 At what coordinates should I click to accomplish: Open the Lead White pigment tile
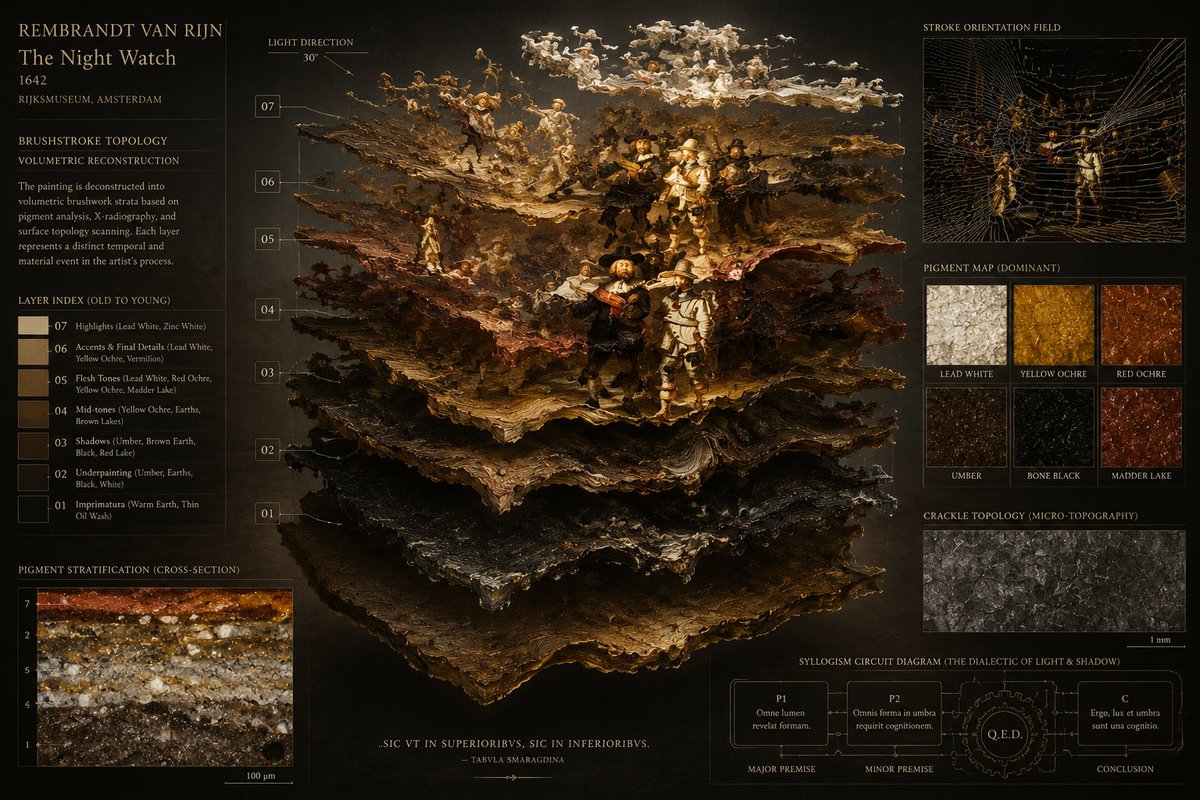tap(966, 325)
